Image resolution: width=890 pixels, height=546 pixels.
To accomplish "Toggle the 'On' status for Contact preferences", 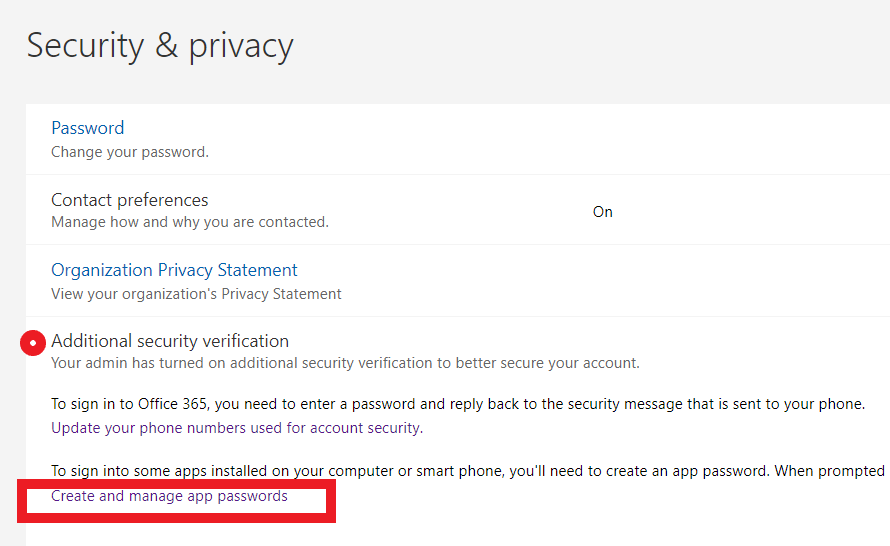I will coord(602,212).
